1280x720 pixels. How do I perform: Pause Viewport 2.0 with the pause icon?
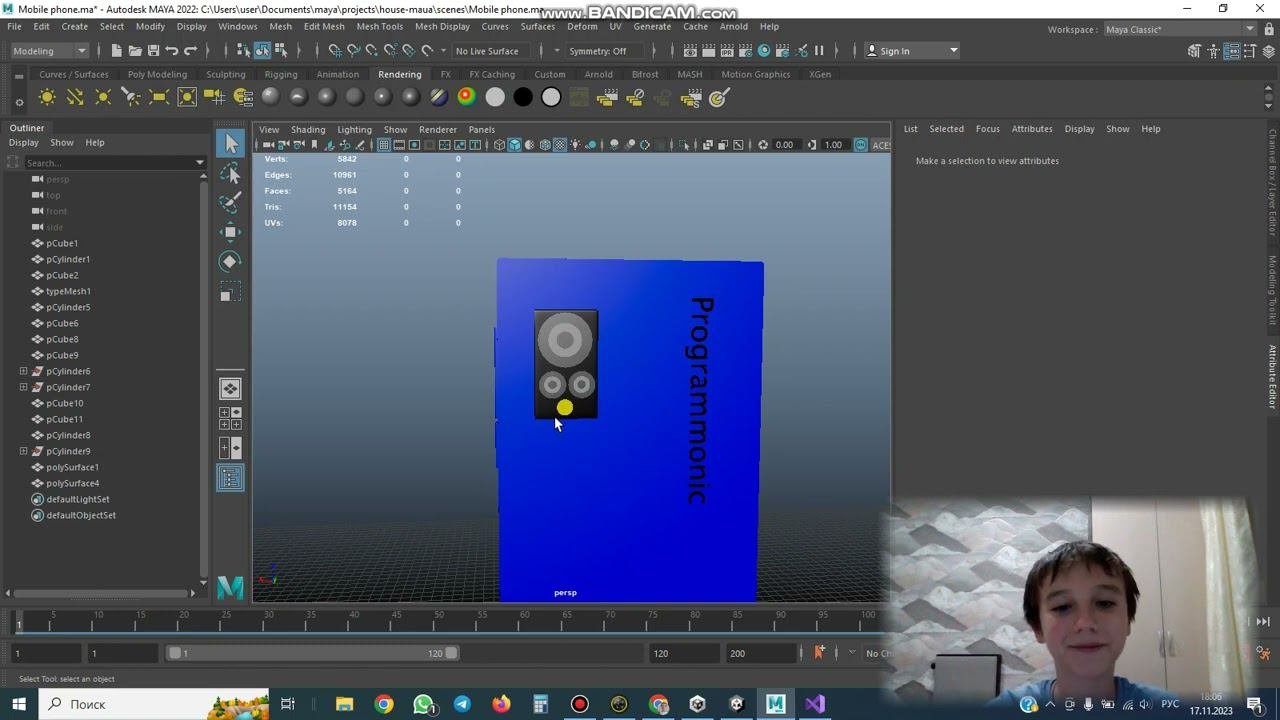point(819,51)
